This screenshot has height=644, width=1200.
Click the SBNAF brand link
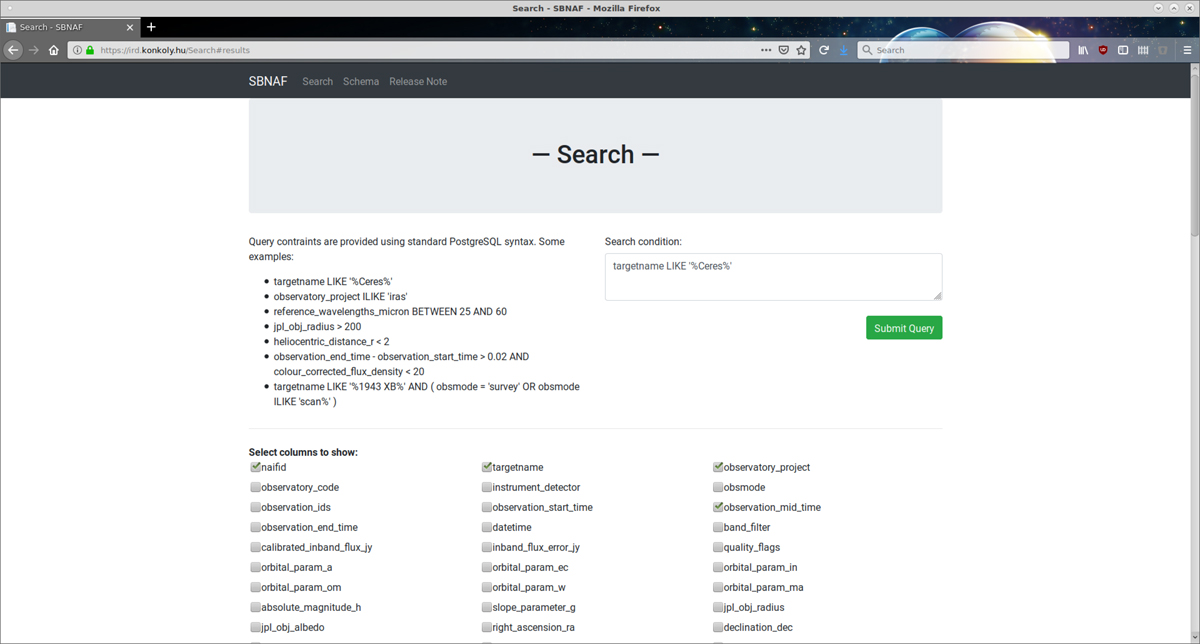coord(268,82)
